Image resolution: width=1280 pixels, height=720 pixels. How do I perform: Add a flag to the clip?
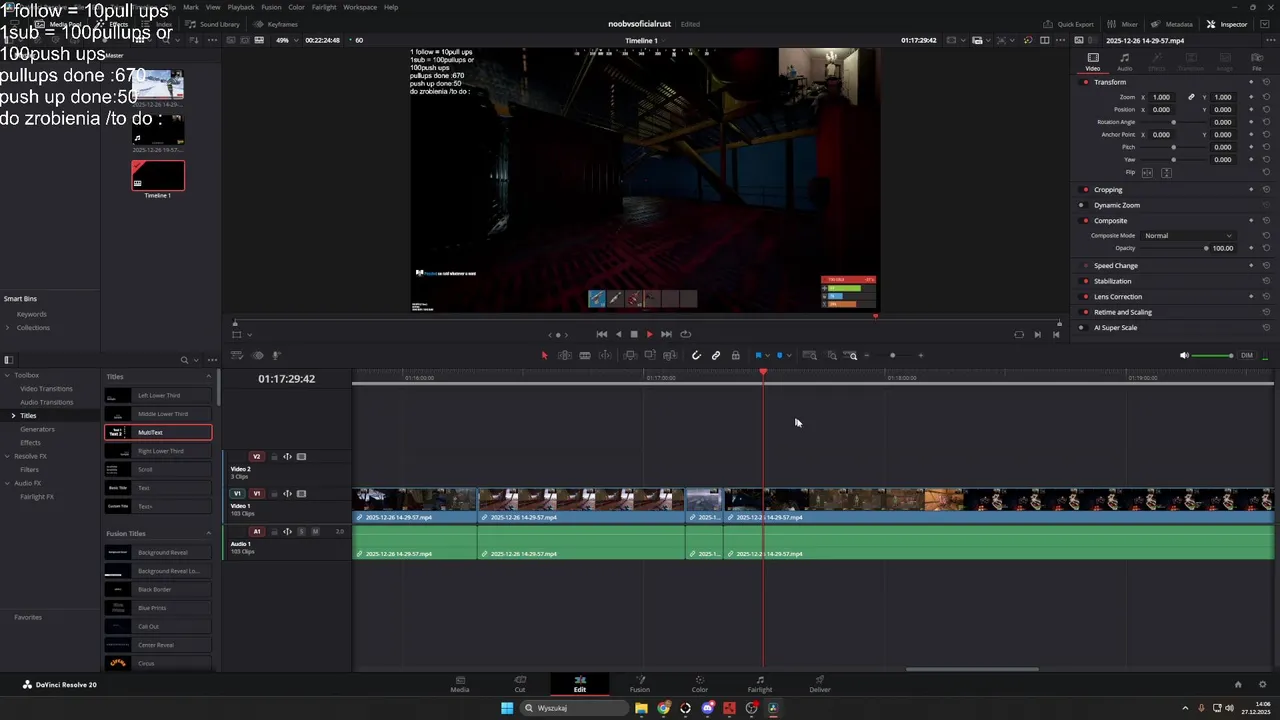pos(758,355)
